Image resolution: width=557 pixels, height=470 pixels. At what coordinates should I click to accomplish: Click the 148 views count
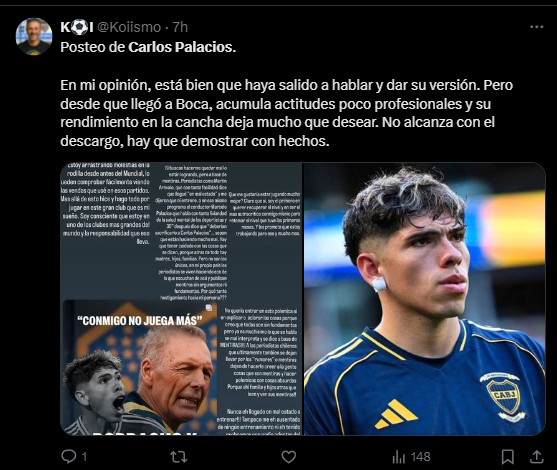pyautogui.click(x=421, y=457)
